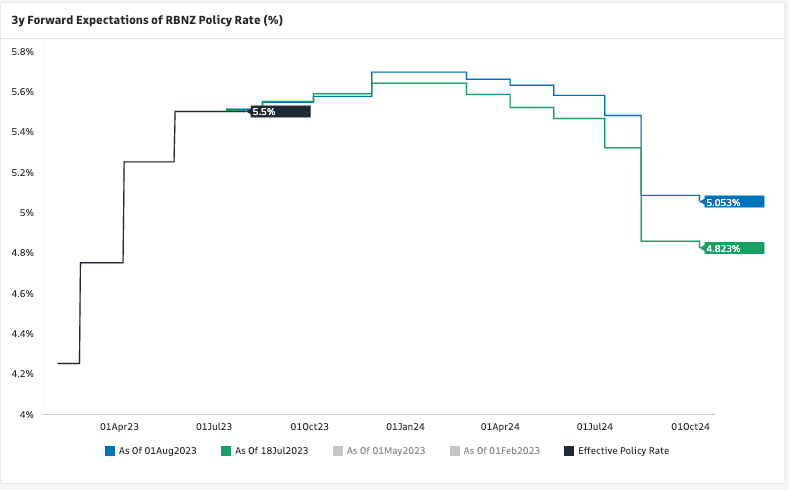Show the As Of 01May2023 series label

(x=386, y=451)
